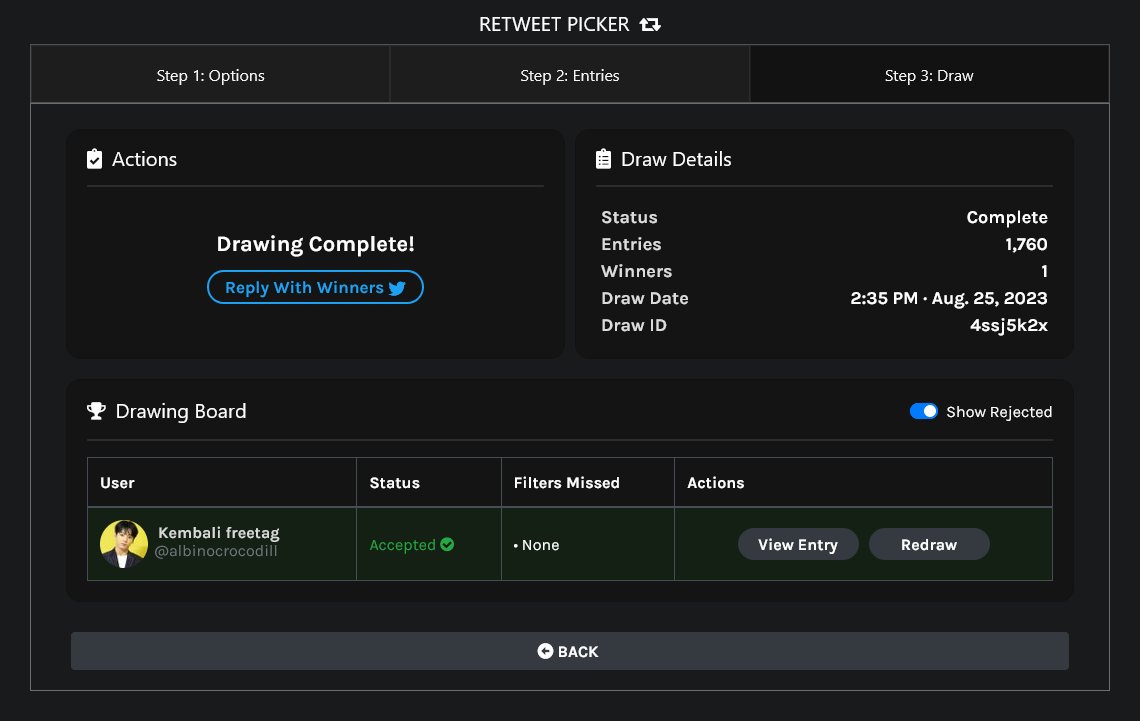
Task: Click the Drawing Complete! heading
Action: pyautogui.click(x=316, y=244)
